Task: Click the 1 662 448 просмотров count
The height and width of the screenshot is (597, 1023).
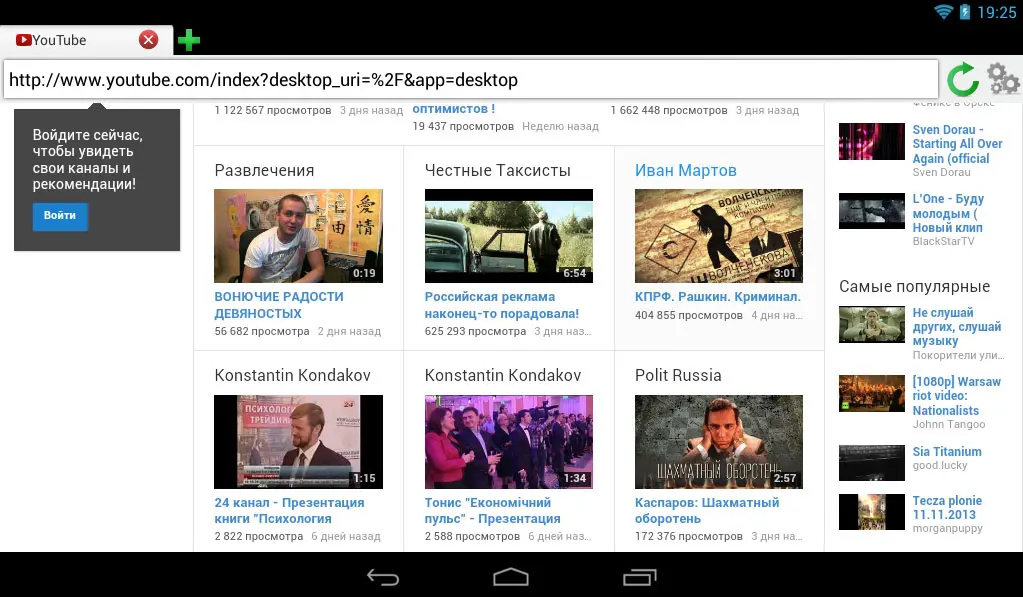Action: pos(669,110)
